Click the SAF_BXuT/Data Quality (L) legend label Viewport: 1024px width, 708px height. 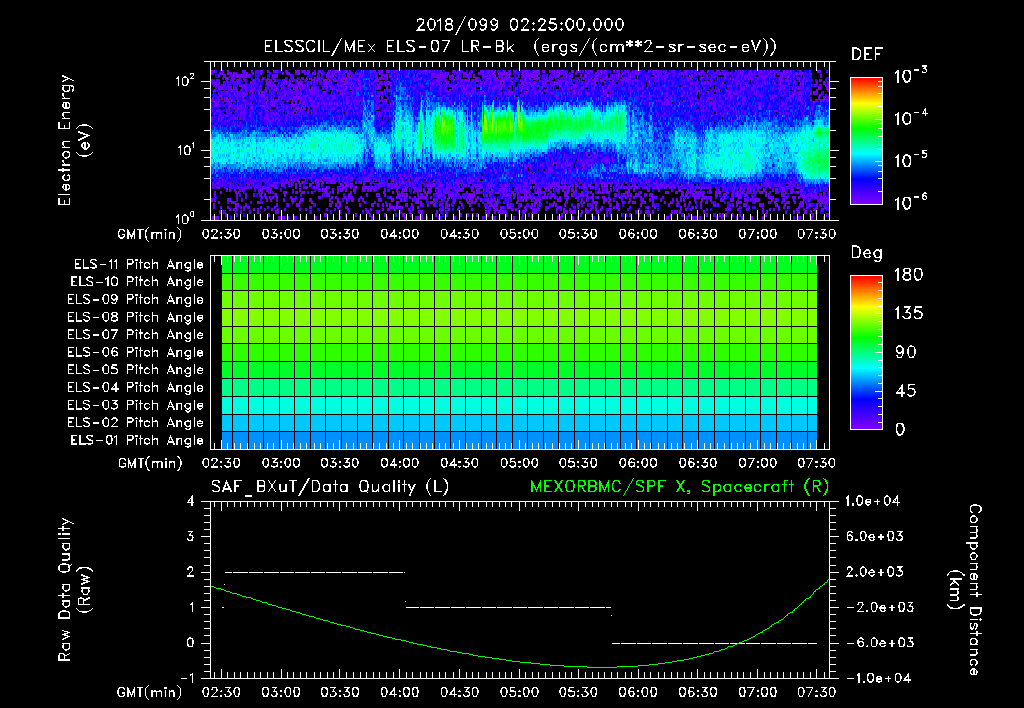tap(328, 487)
